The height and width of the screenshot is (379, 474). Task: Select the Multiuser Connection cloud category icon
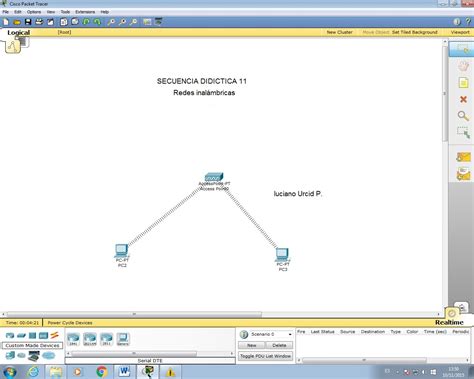49,356
